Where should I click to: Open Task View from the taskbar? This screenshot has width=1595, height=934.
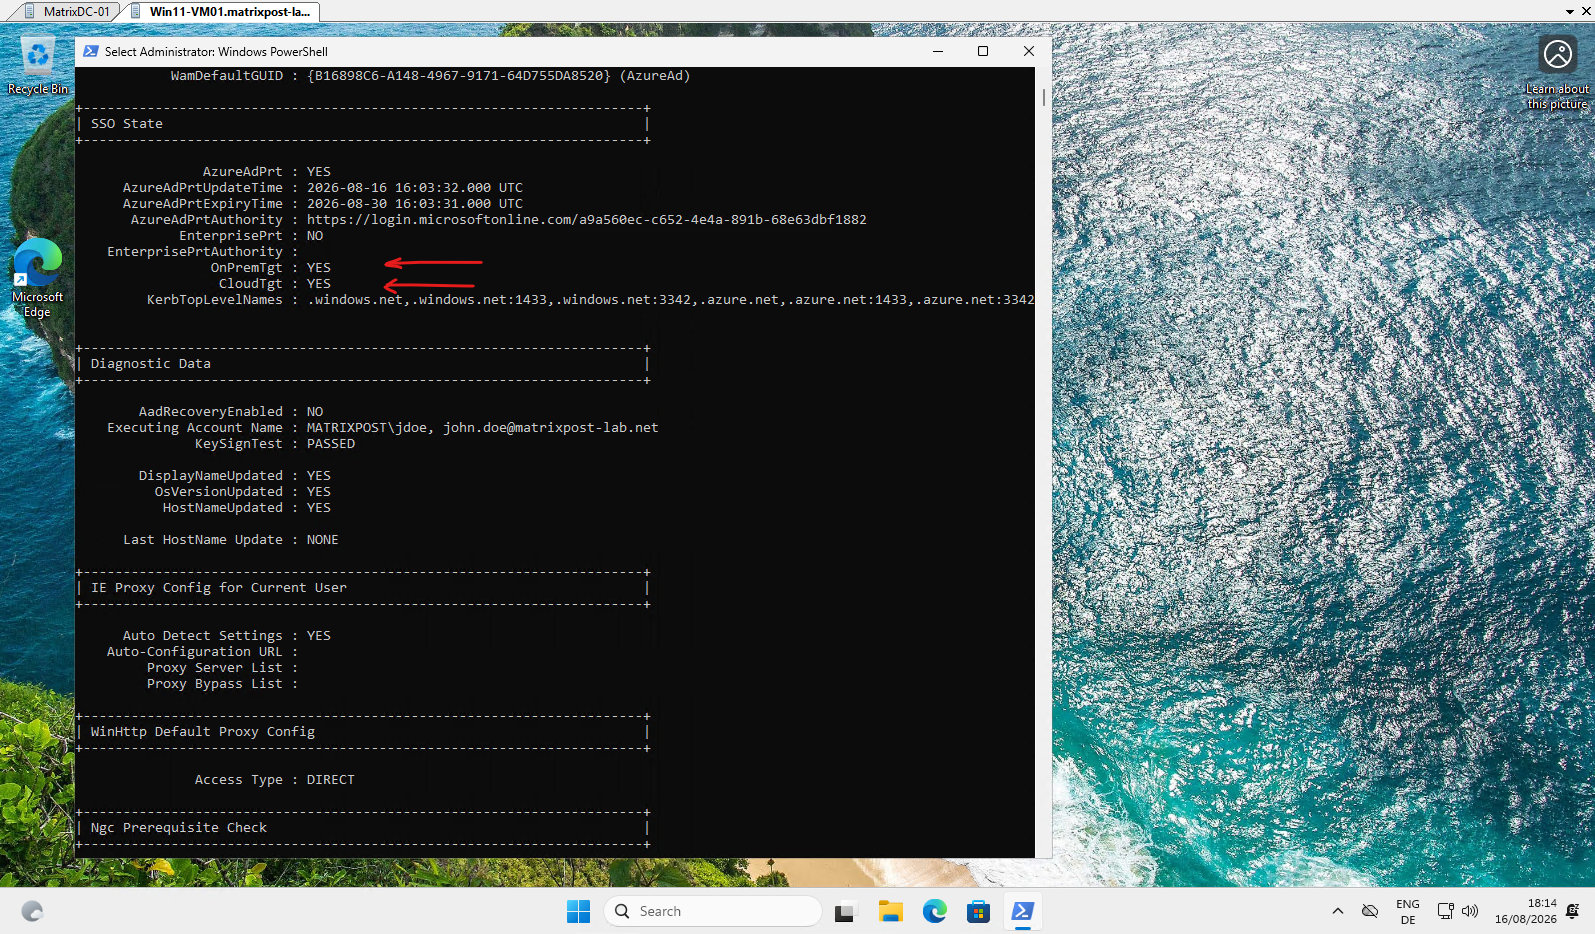[x=845, y=911]
